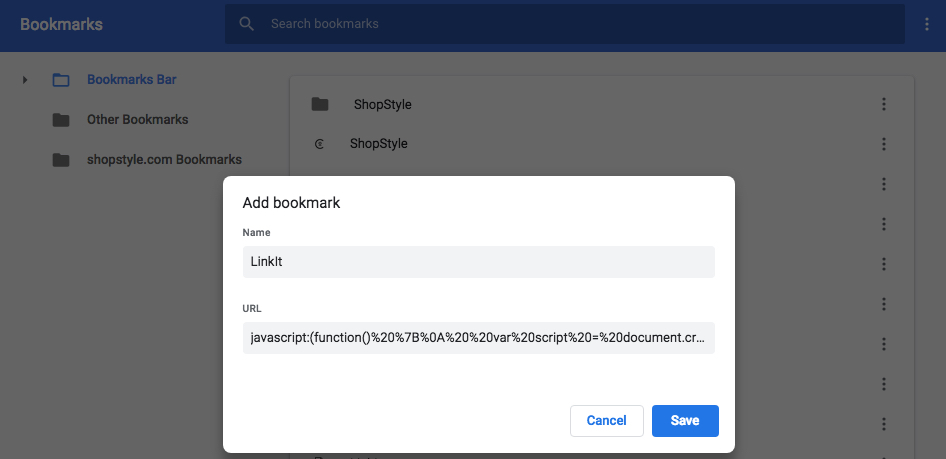Viewport: 946px width, 459px height.
Task: Click the URL field with the javascript code
Action: [x=478, y=338]
